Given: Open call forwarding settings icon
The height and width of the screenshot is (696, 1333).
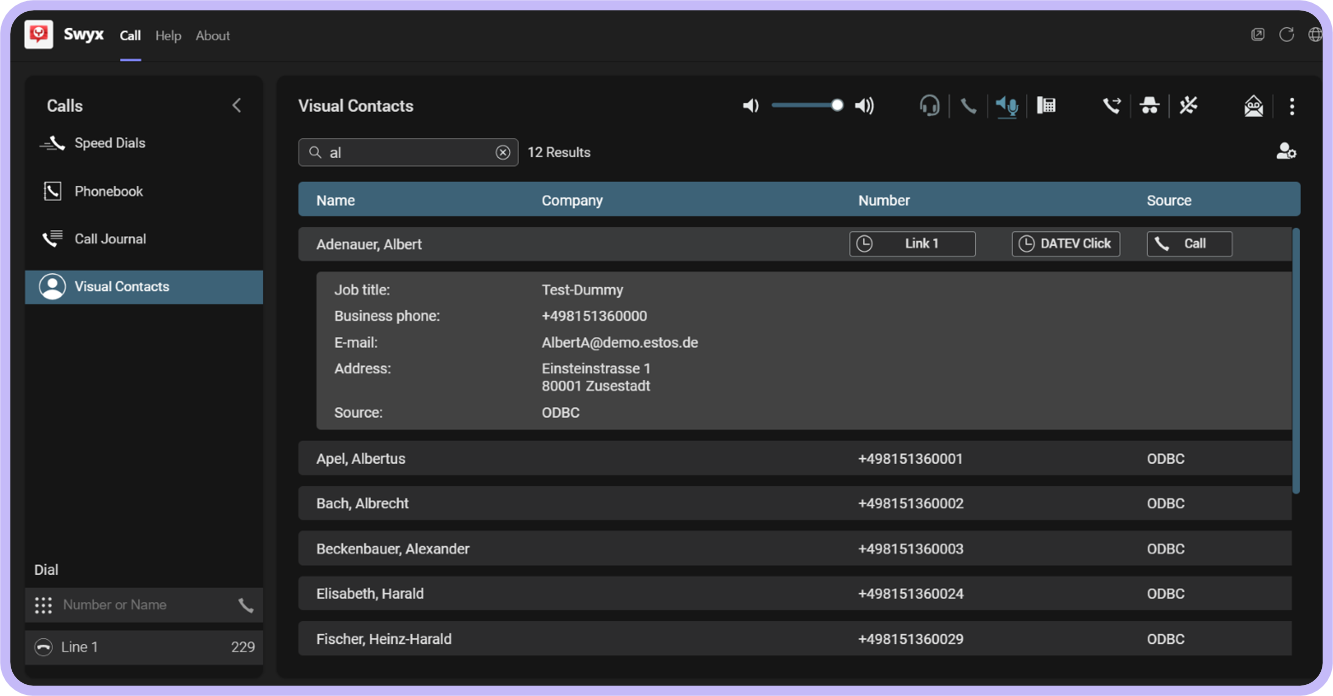Looking at the screenshot, I should [x=1111, y=106].
